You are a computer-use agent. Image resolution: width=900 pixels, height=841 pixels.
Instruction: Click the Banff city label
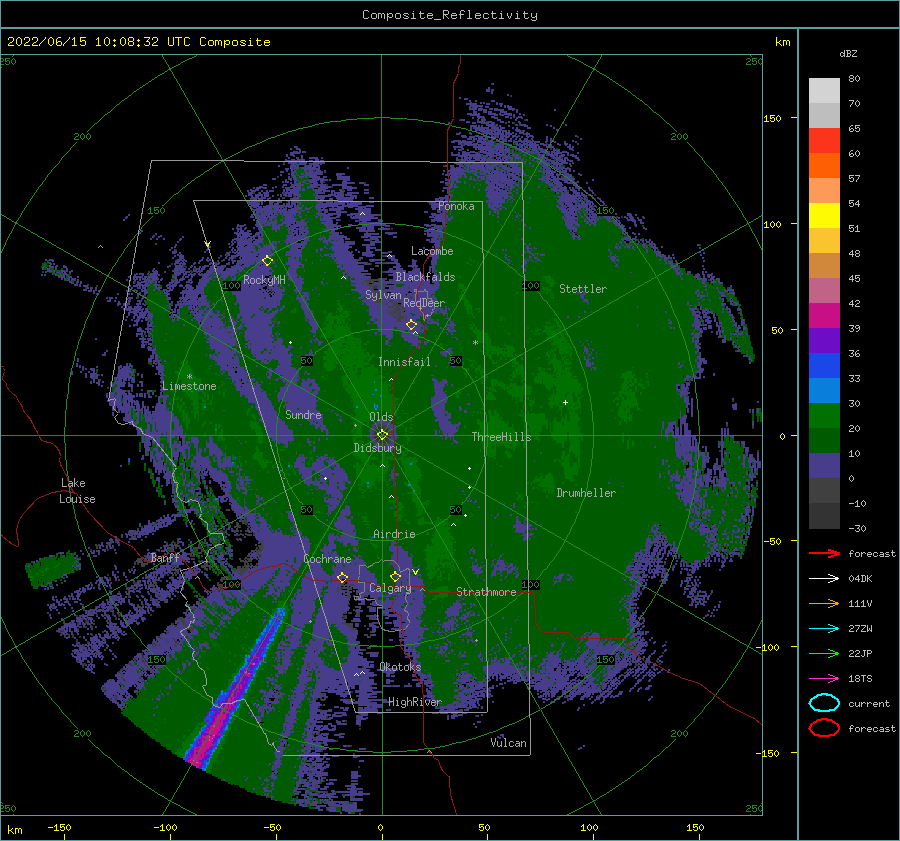tap(165, 557)
